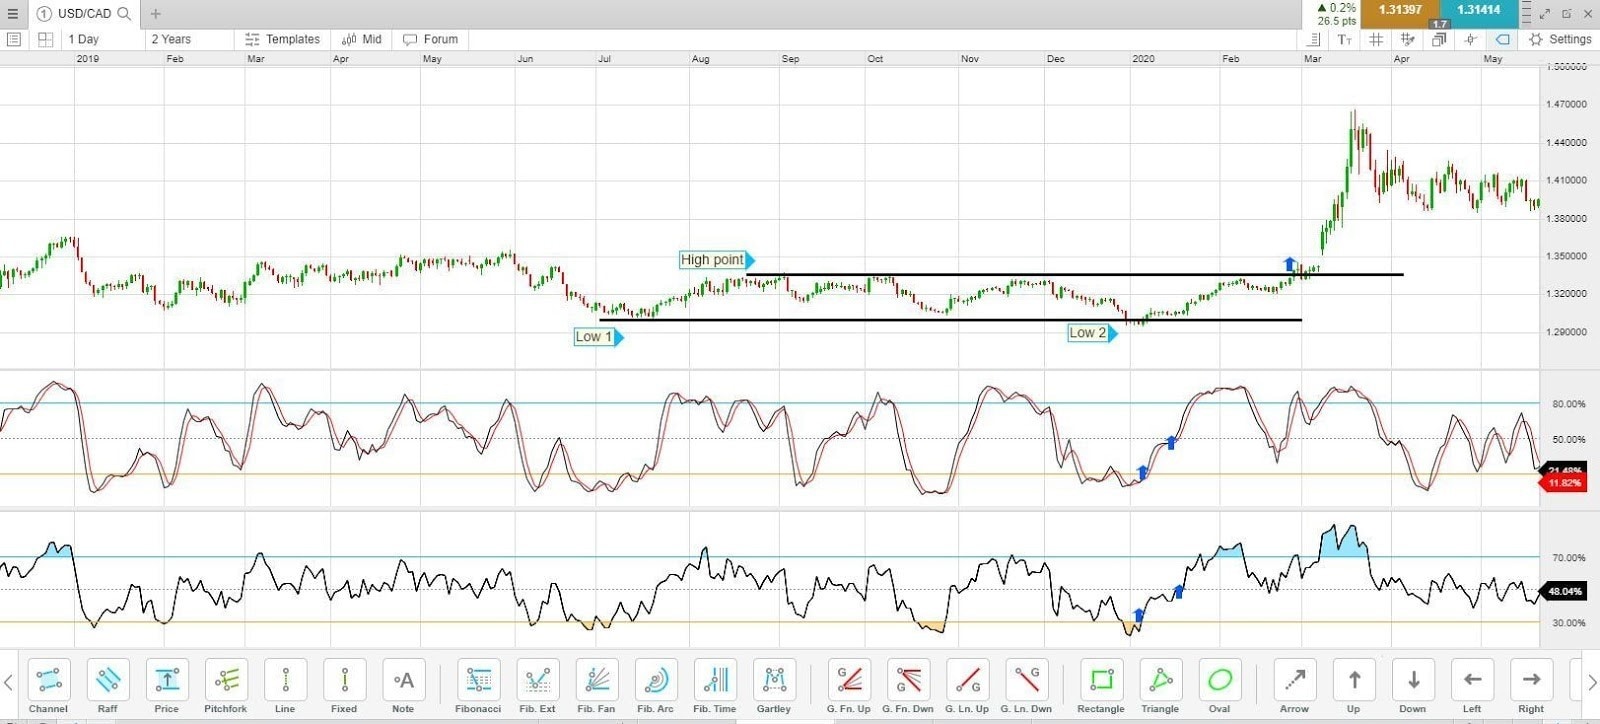Select the Fib. Time tool

(x=715, y=686)
